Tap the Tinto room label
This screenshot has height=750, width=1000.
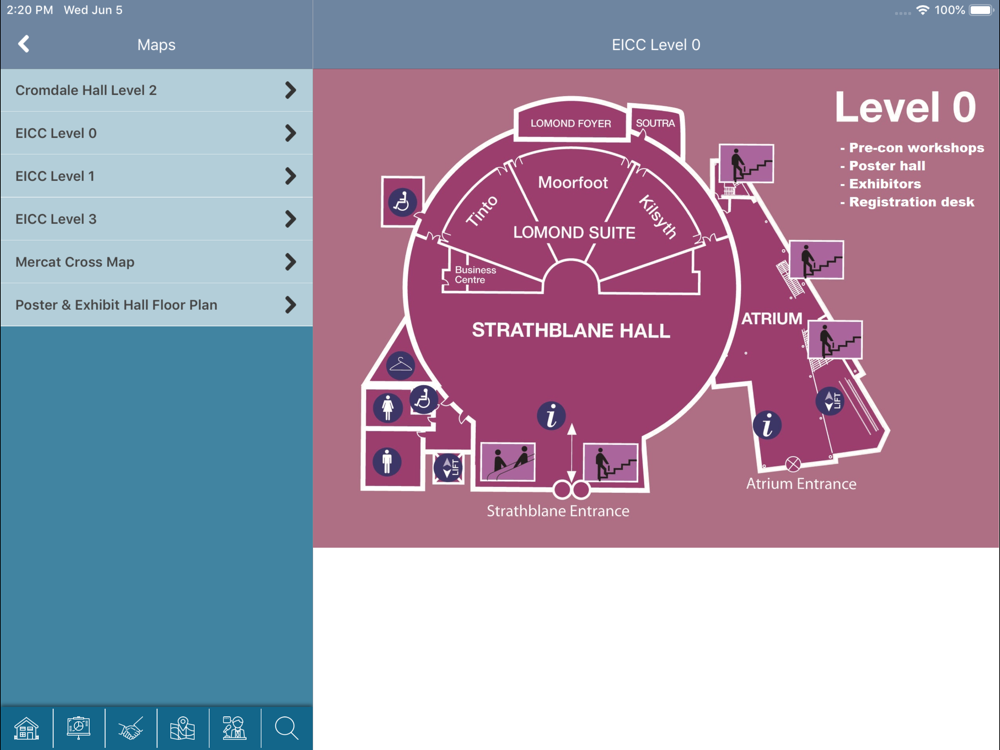pyautogui.click(x=482, y=211)
